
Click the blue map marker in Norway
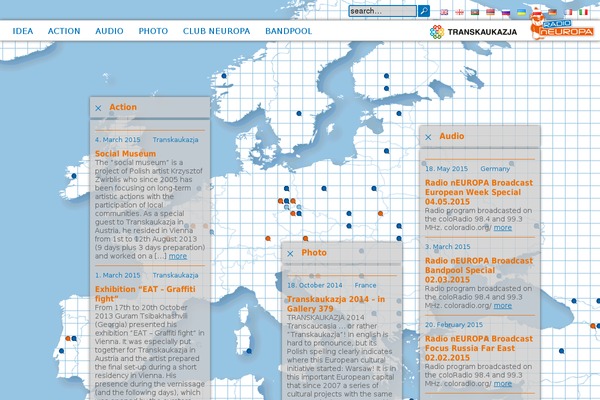pos(224,76)
